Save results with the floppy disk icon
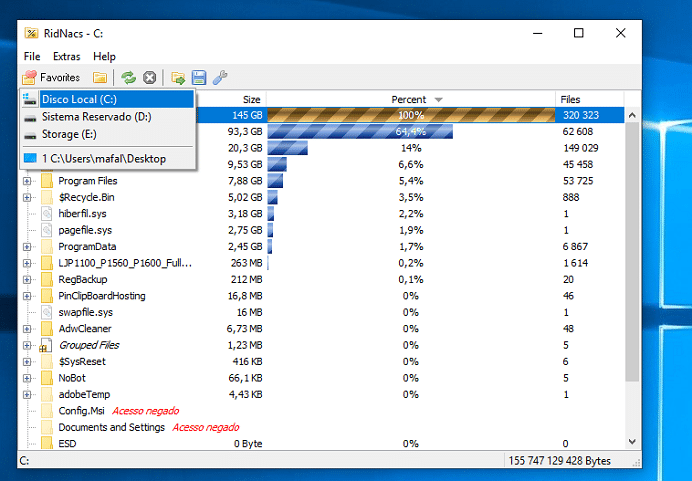This screenshot has width=692, height=481. coord(199,78)
